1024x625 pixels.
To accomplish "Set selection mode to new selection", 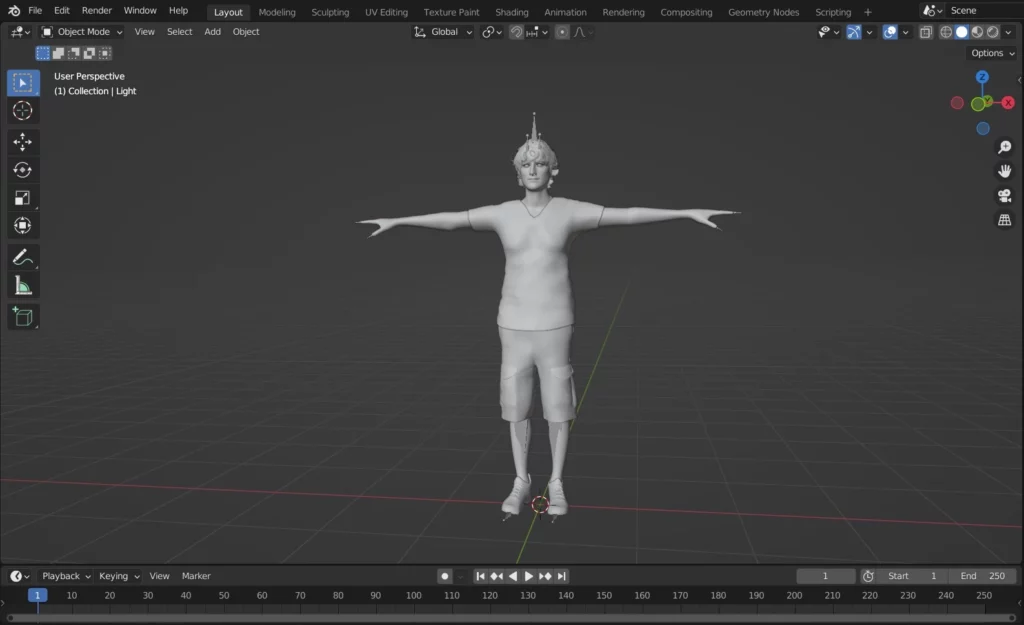I will (43, 53).
